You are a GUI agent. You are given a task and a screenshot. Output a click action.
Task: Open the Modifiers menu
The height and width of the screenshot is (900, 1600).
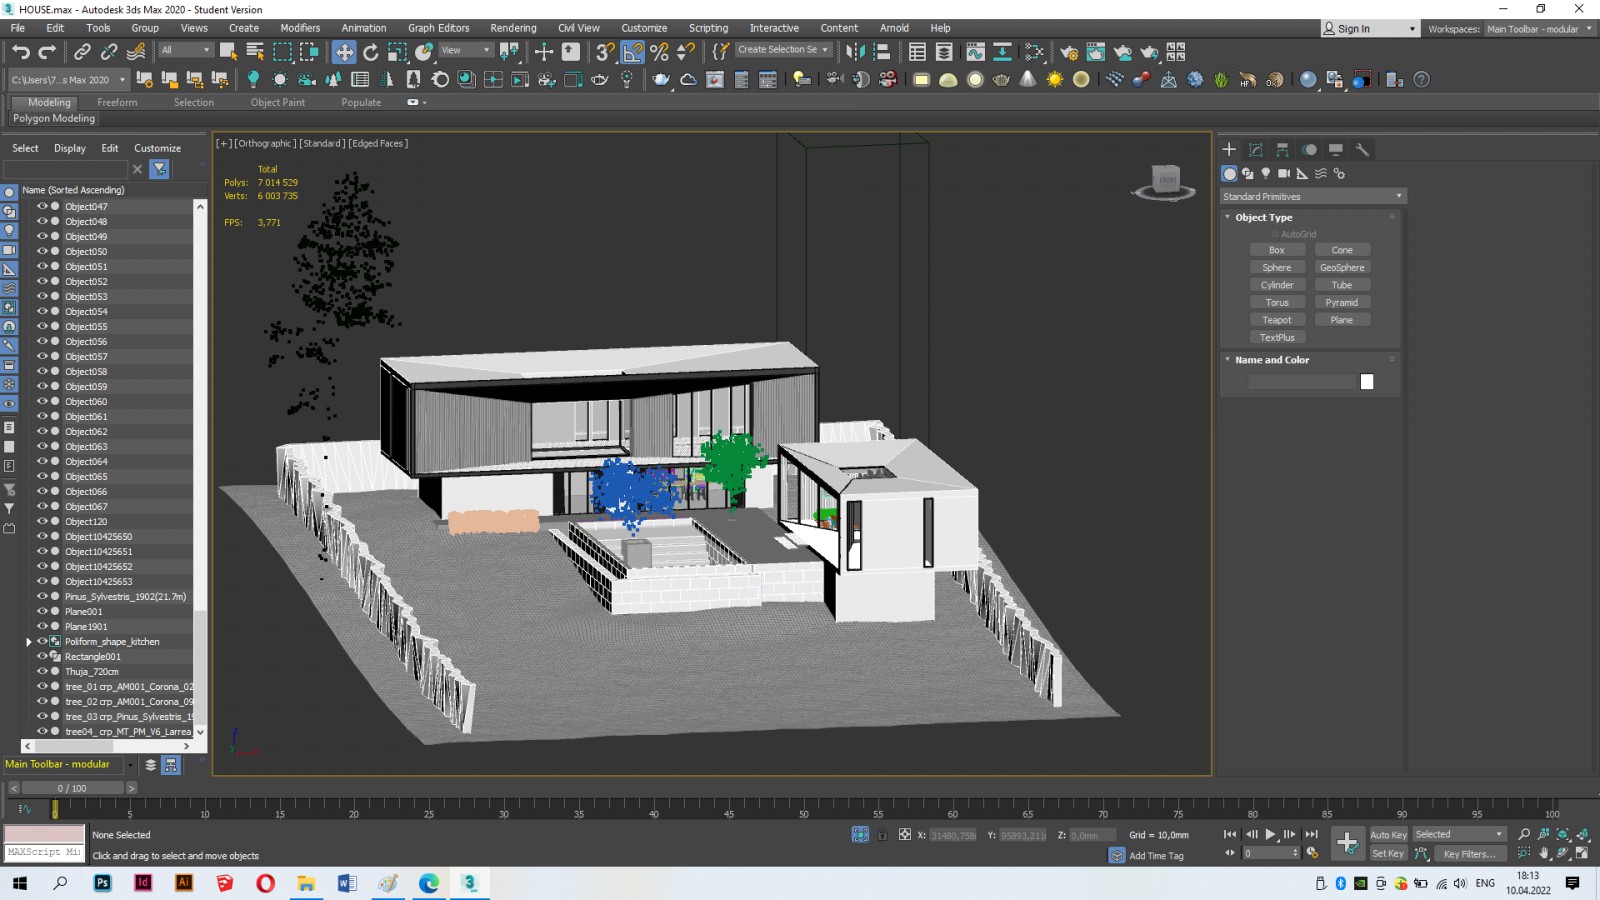pos(300,28)
